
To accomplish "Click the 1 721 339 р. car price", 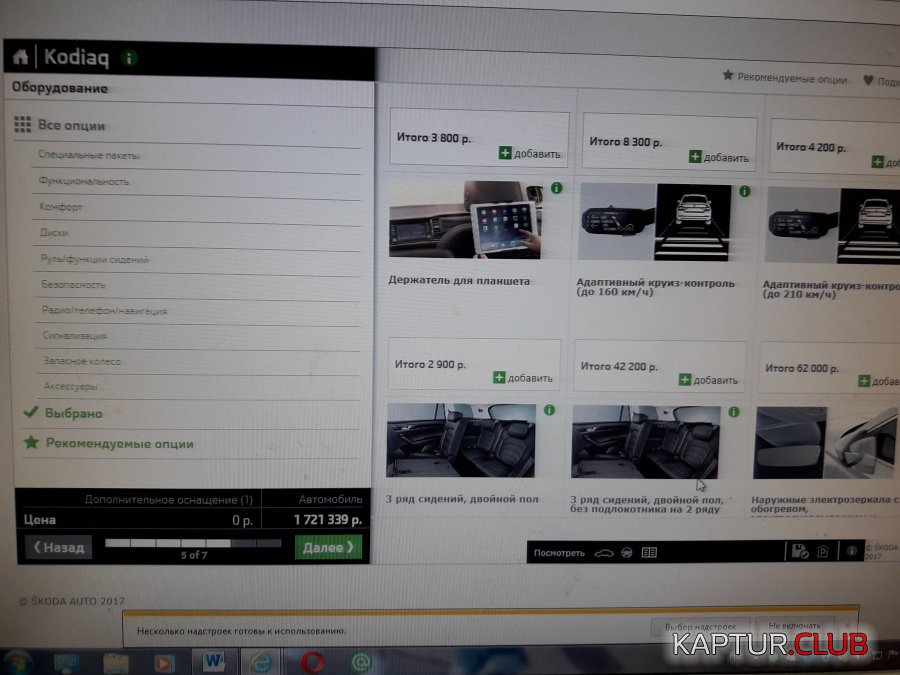I will [328, 519].
